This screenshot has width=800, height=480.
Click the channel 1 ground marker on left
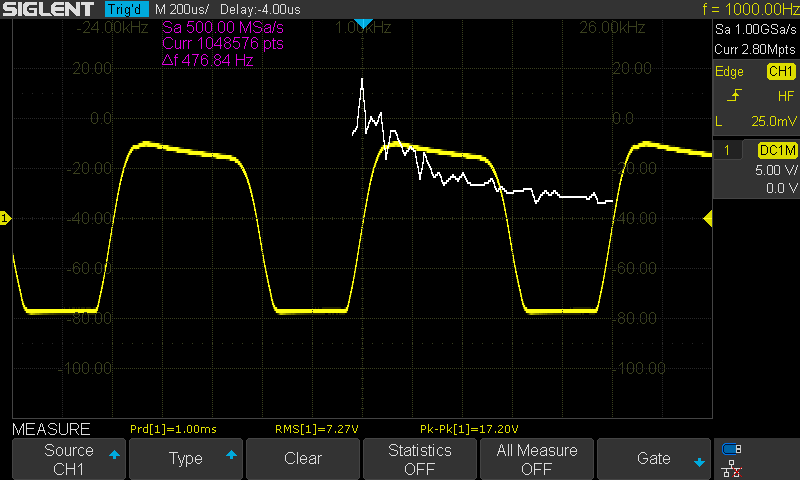tap(5, 218)
